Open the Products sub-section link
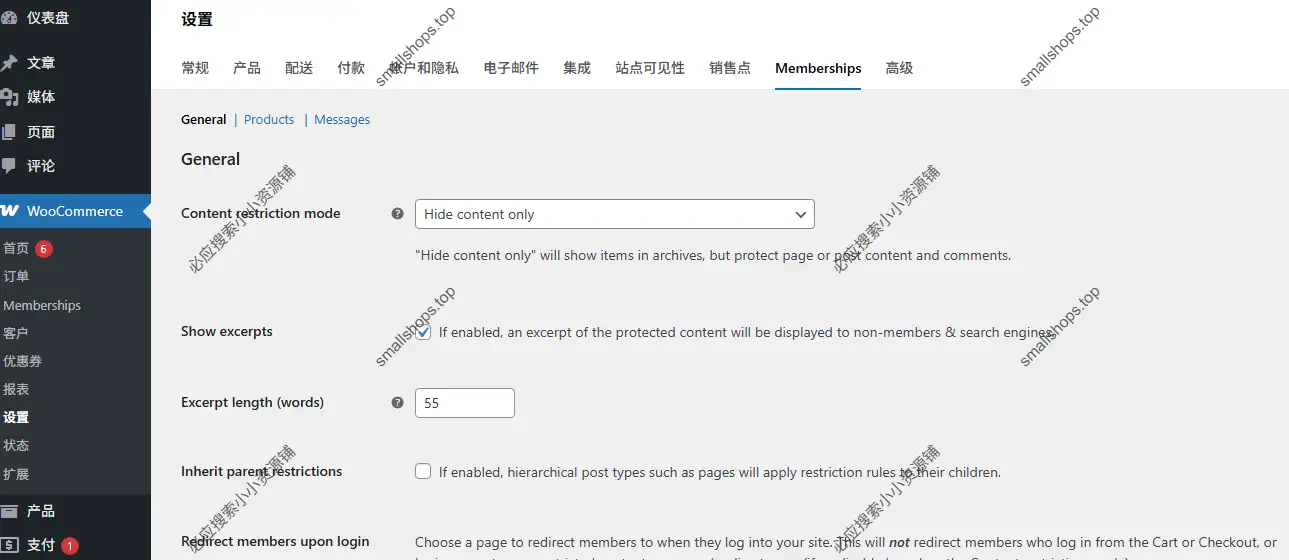Screen dimensions: 1289x560 tap(269, 119)
